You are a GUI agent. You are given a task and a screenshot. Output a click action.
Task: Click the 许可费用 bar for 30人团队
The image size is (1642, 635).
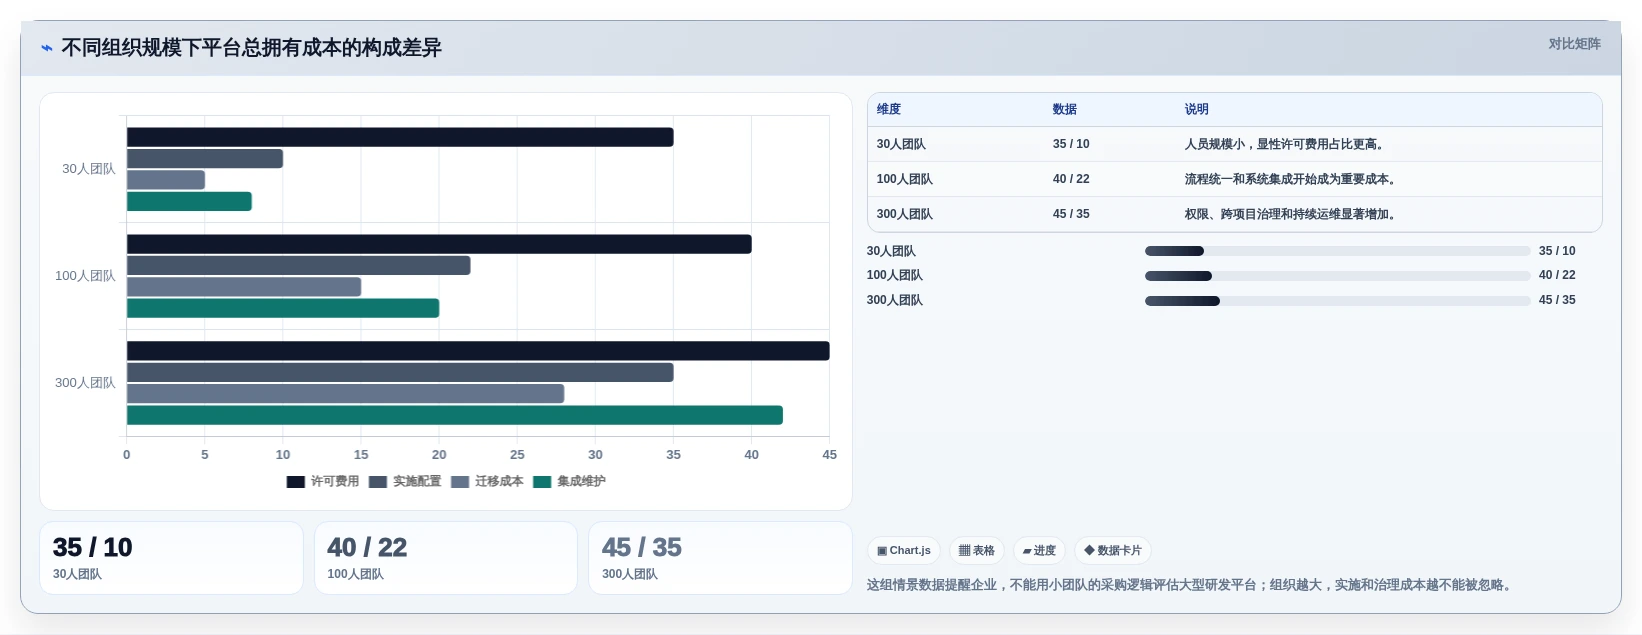(400, 137)
